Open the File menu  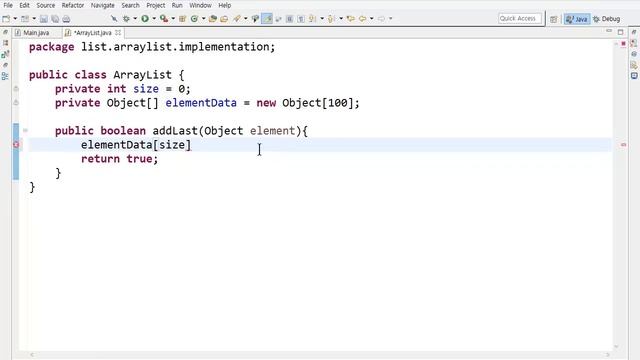(8, 5)
